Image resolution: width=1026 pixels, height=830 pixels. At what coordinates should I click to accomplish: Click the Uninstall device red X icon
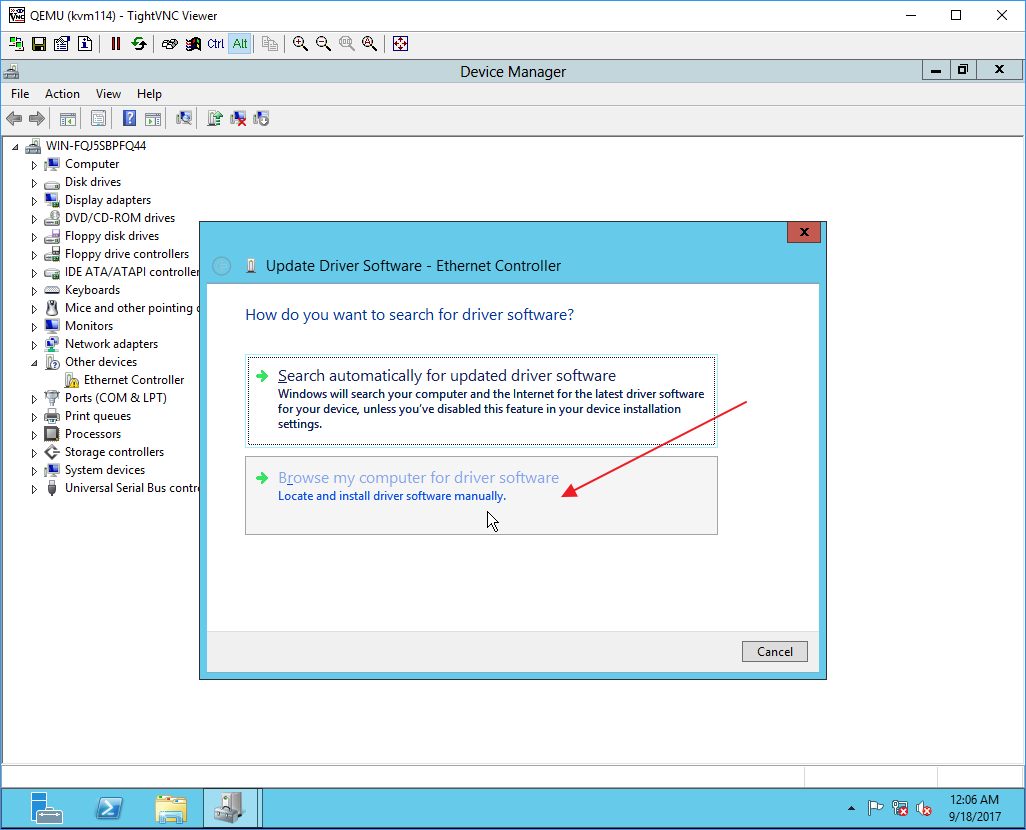pyautogui.click(x=238, y=118)
